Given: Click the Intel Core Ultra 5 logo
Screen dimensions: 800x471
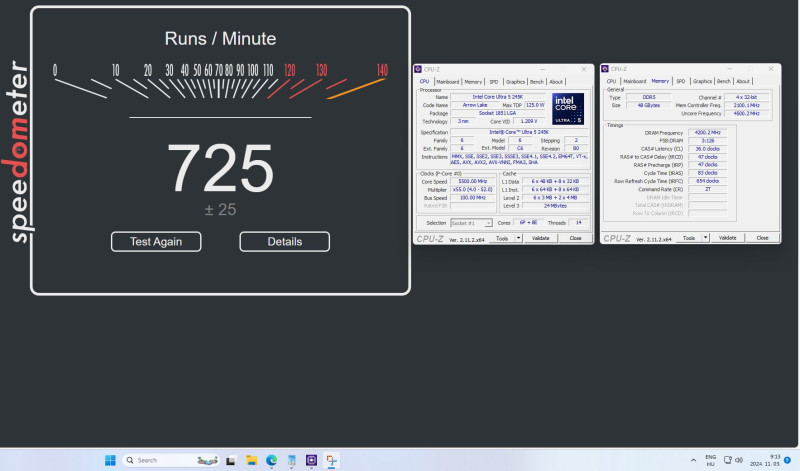Looking at the screenshot, I should 568,108.
